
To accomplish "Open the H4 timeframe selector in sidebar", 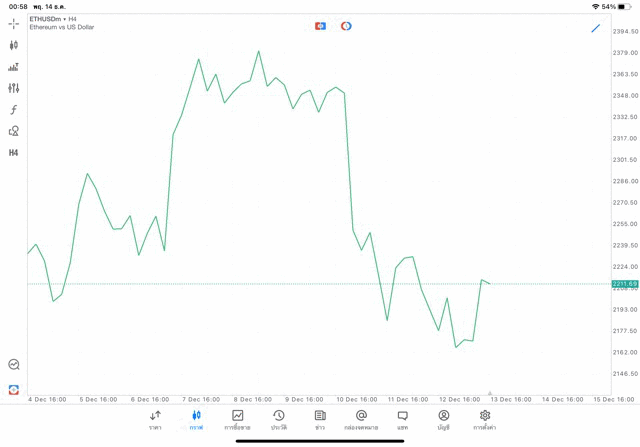I will 13,153.
